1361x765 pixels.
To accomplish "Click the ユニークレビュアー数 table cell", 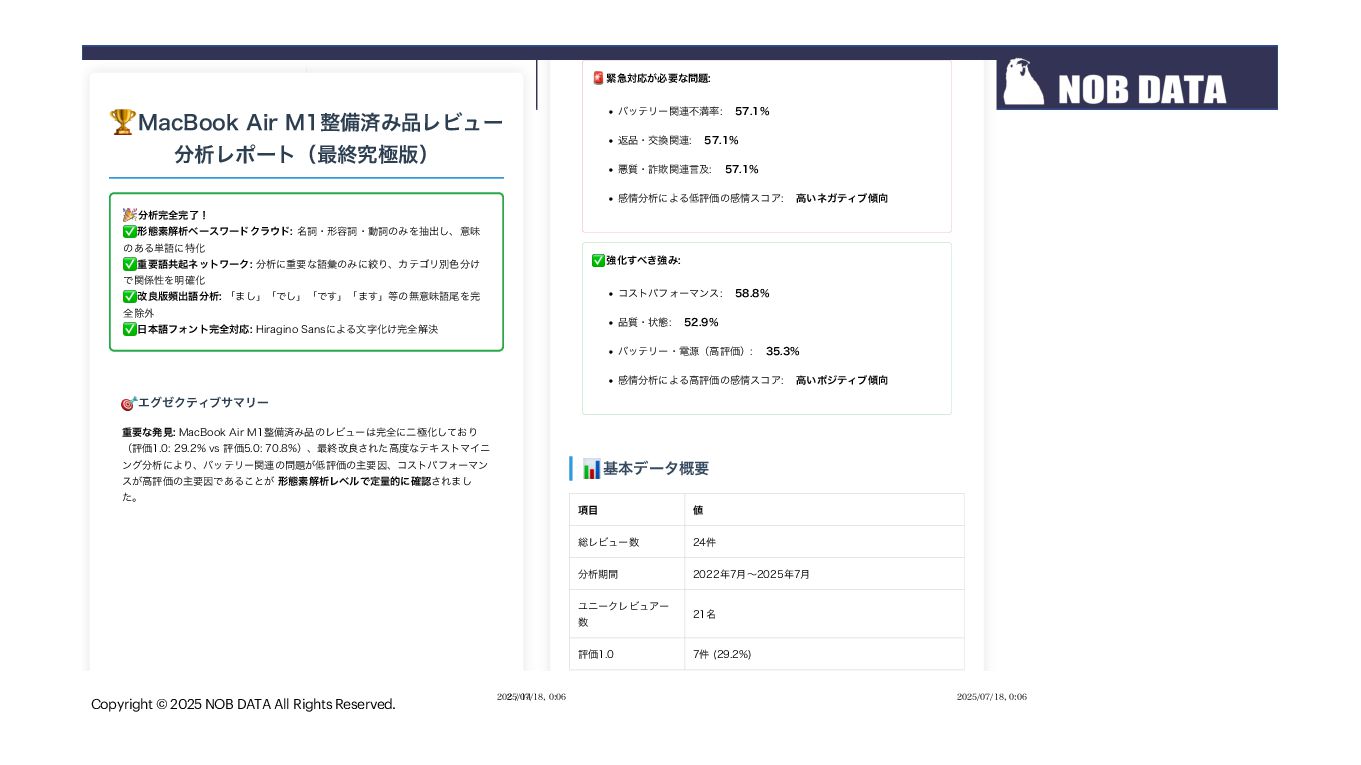I will [627, 614].
